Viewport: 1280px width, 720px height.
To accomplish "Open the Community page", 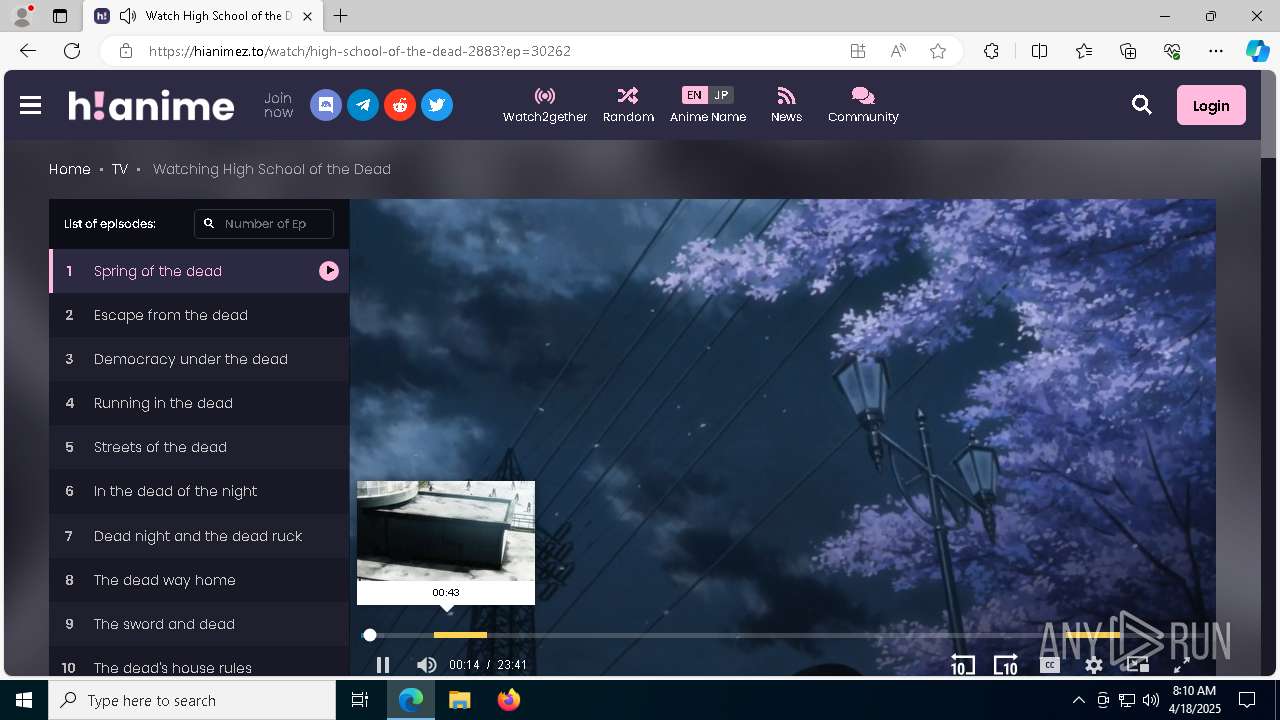I will point(863,105).
